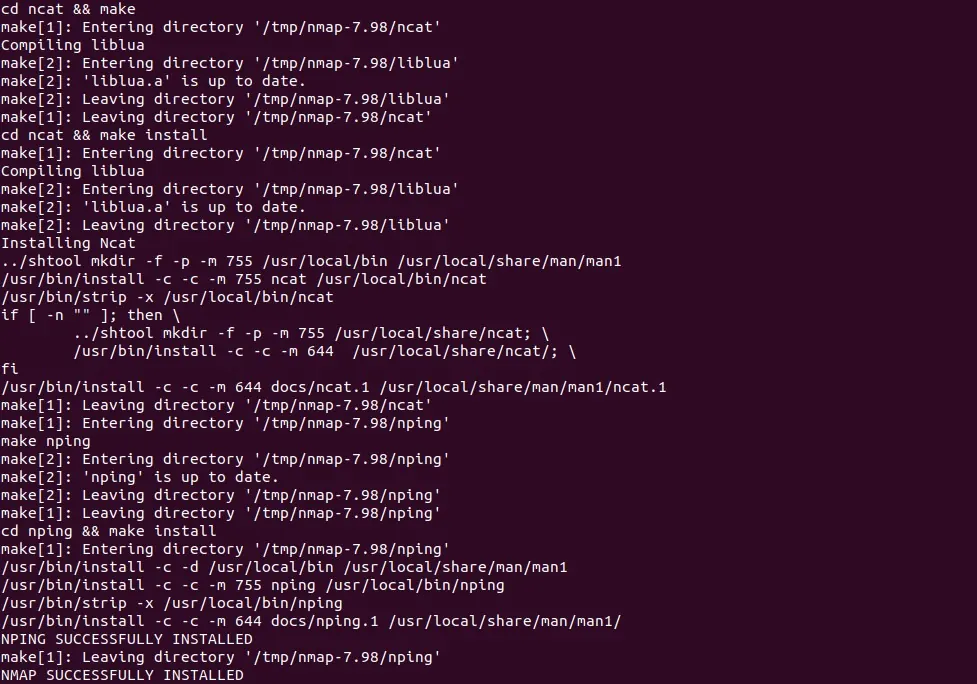The image size is (977, 684).
Task: Click the first 'cd ncat && make' line
Action: click(x=68, y=9)
